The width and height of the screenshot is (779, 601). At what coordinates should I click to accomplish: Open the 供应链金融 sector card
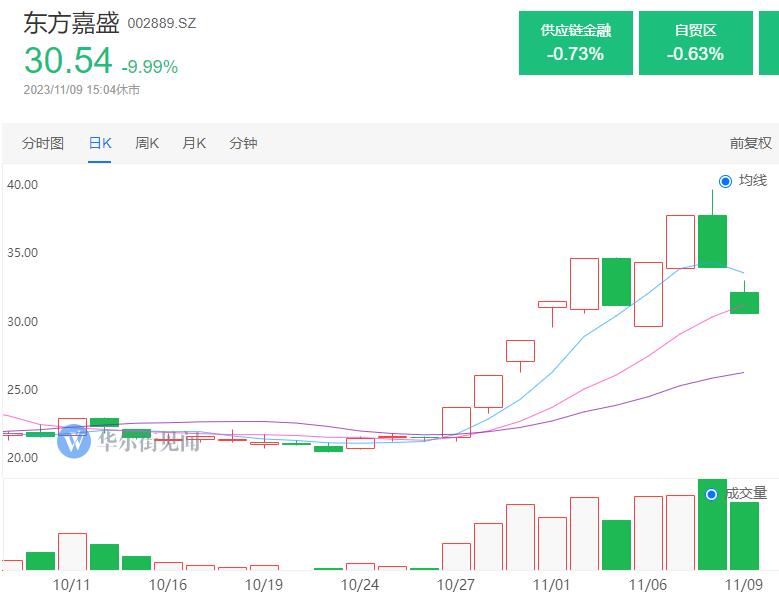coord(576,43)
